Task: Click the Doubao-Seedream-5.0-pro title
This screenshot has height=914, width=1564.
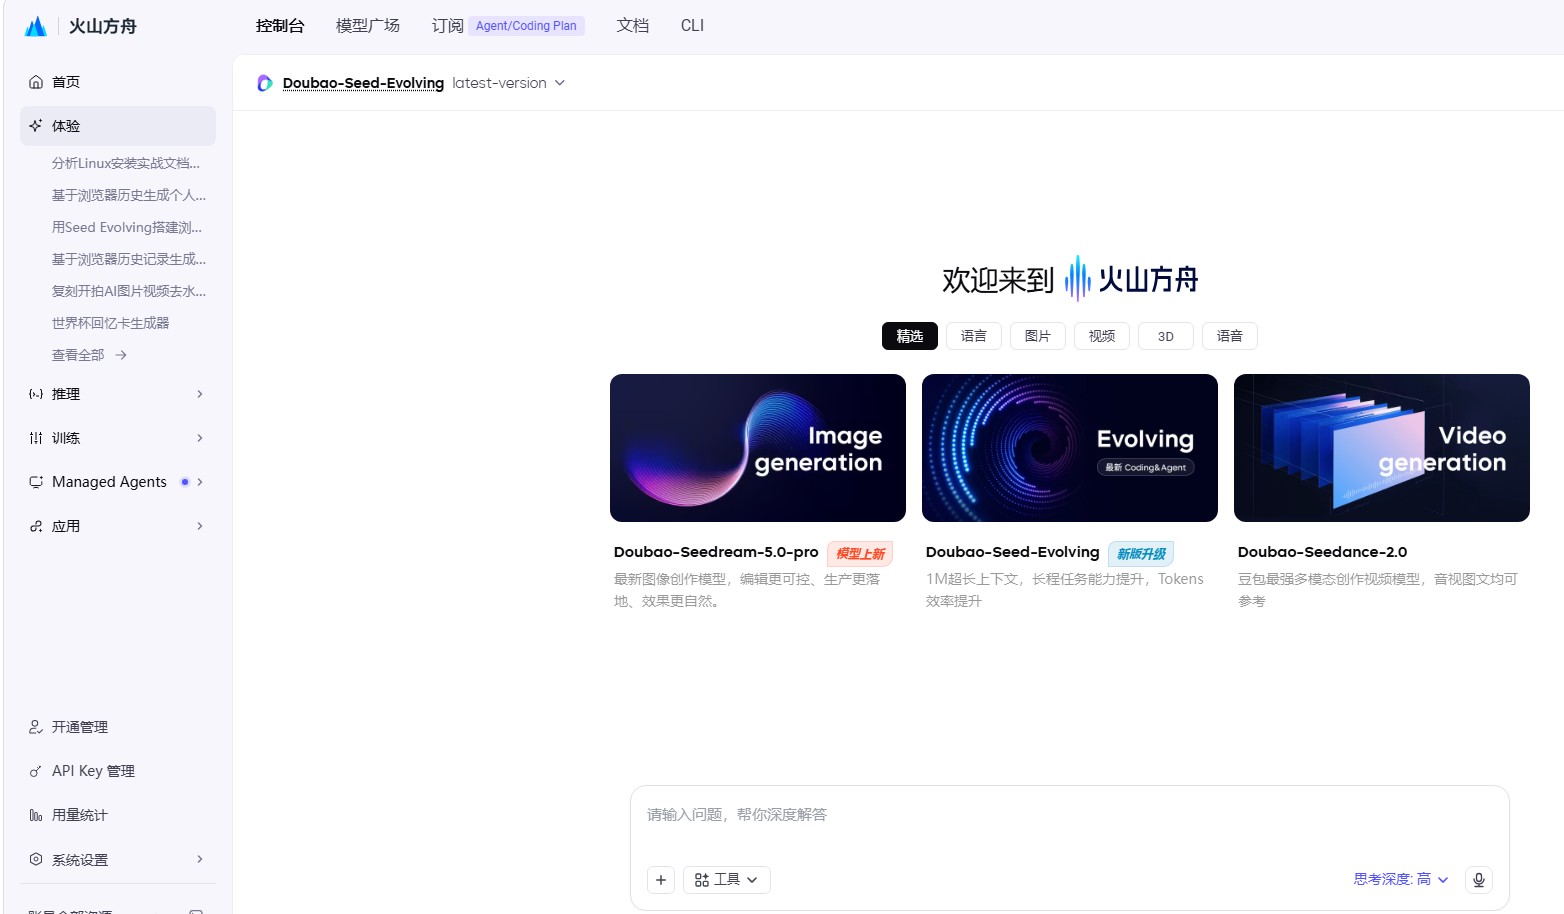Action: coord(716,552)
